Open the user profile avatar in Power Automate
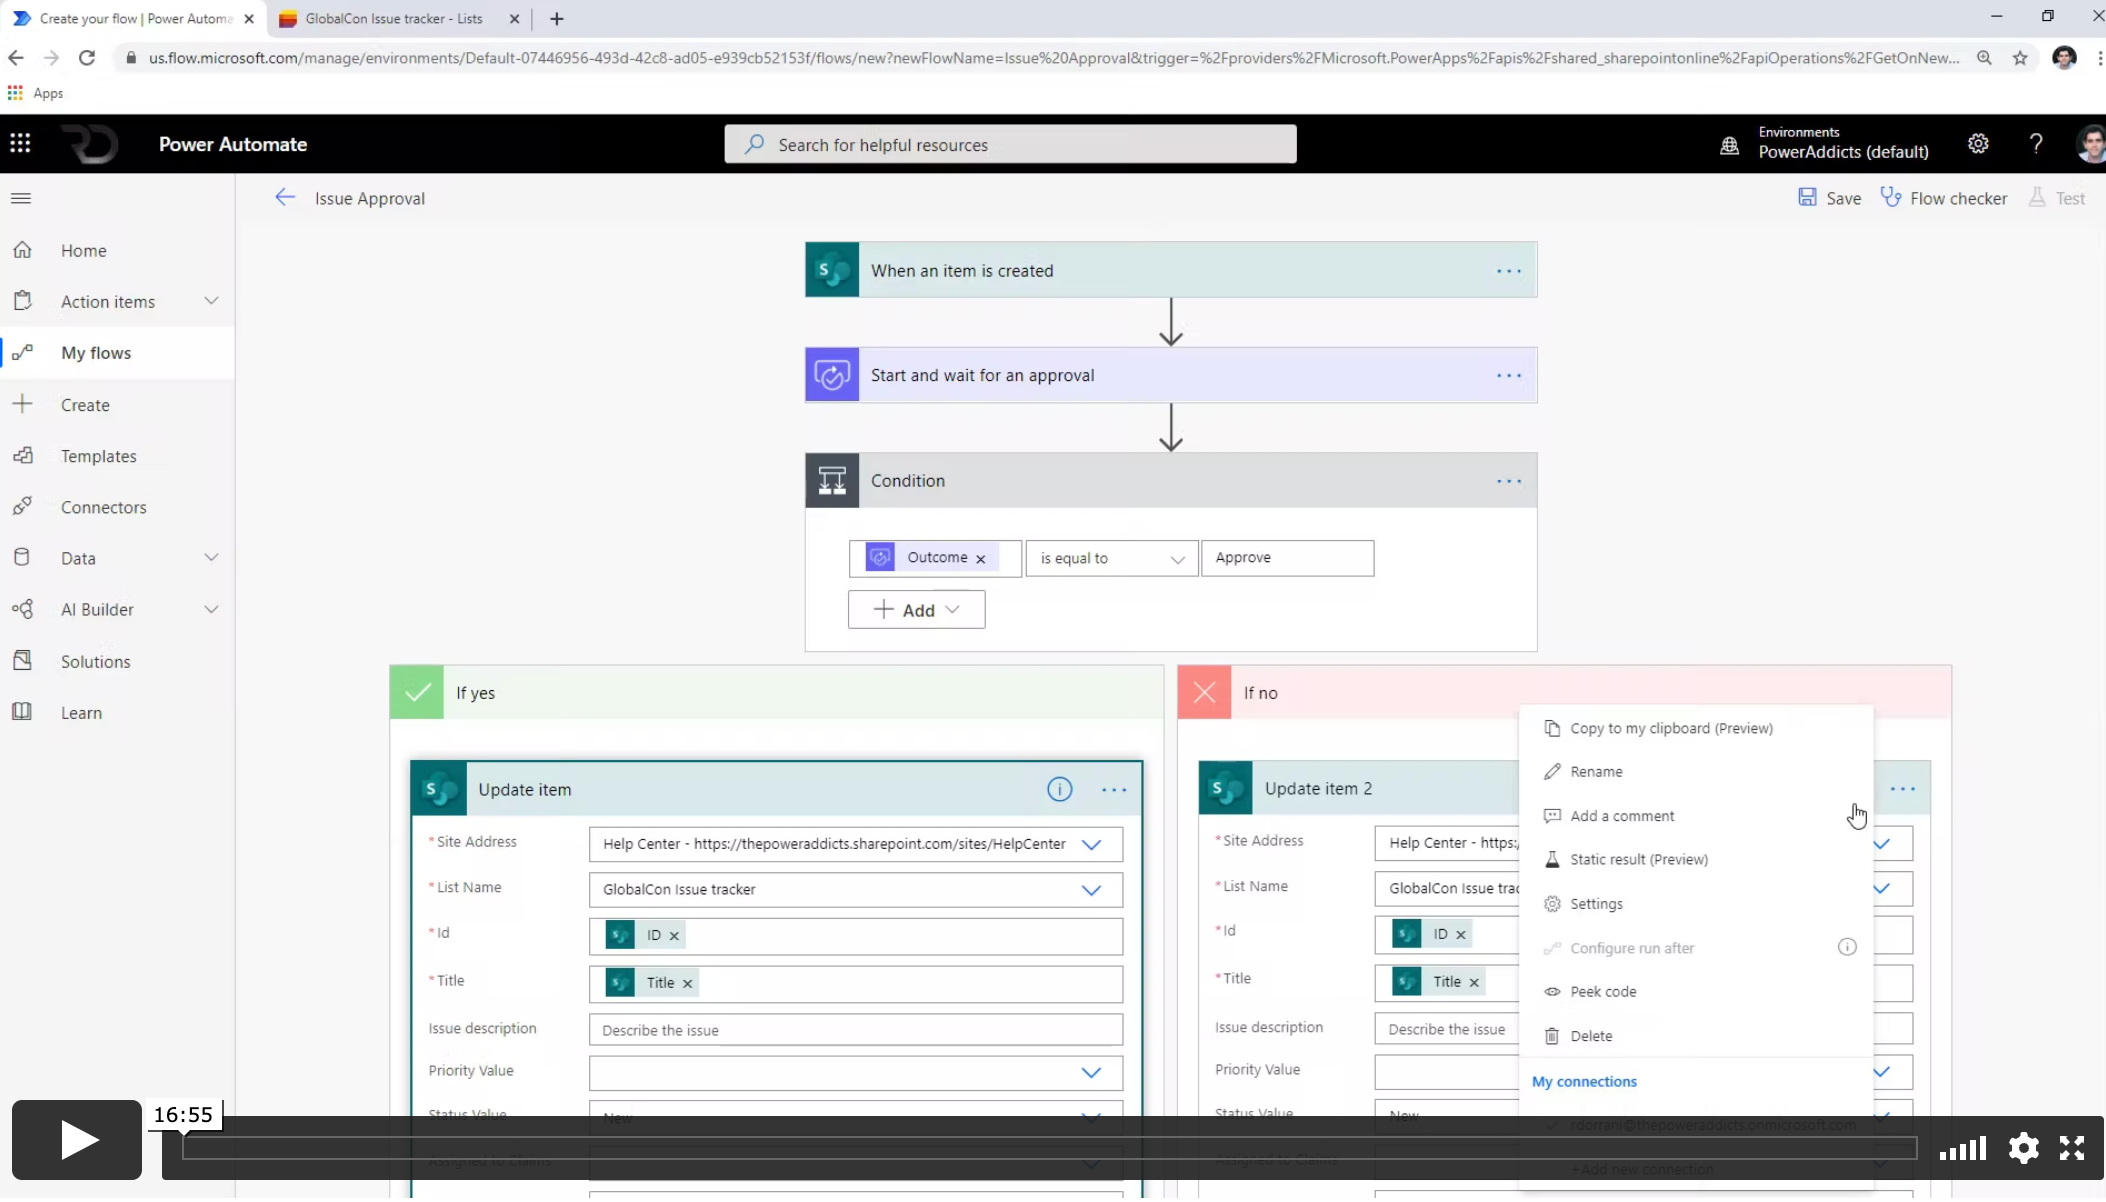The image size is (2106, 1202). pyautogui.click(x=2092, y=143)
